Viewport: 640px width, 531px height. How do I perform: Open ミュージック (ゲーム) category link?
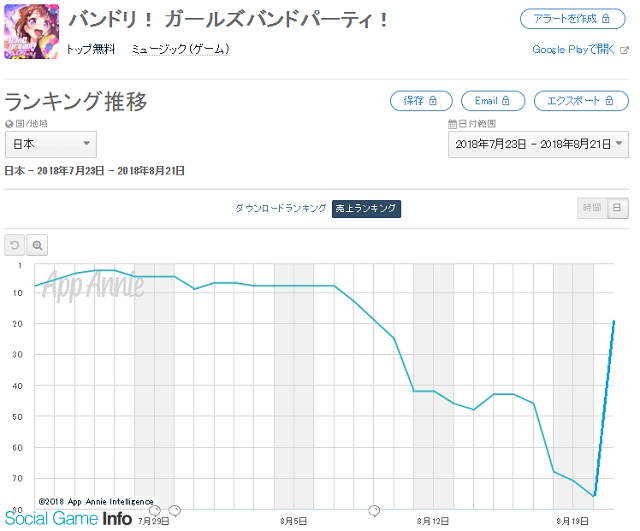coord(180,49)
